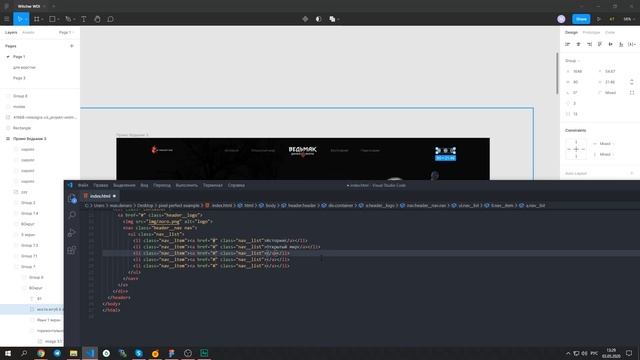Select the Rectangle shape tool in Figma

coord(52,19)
